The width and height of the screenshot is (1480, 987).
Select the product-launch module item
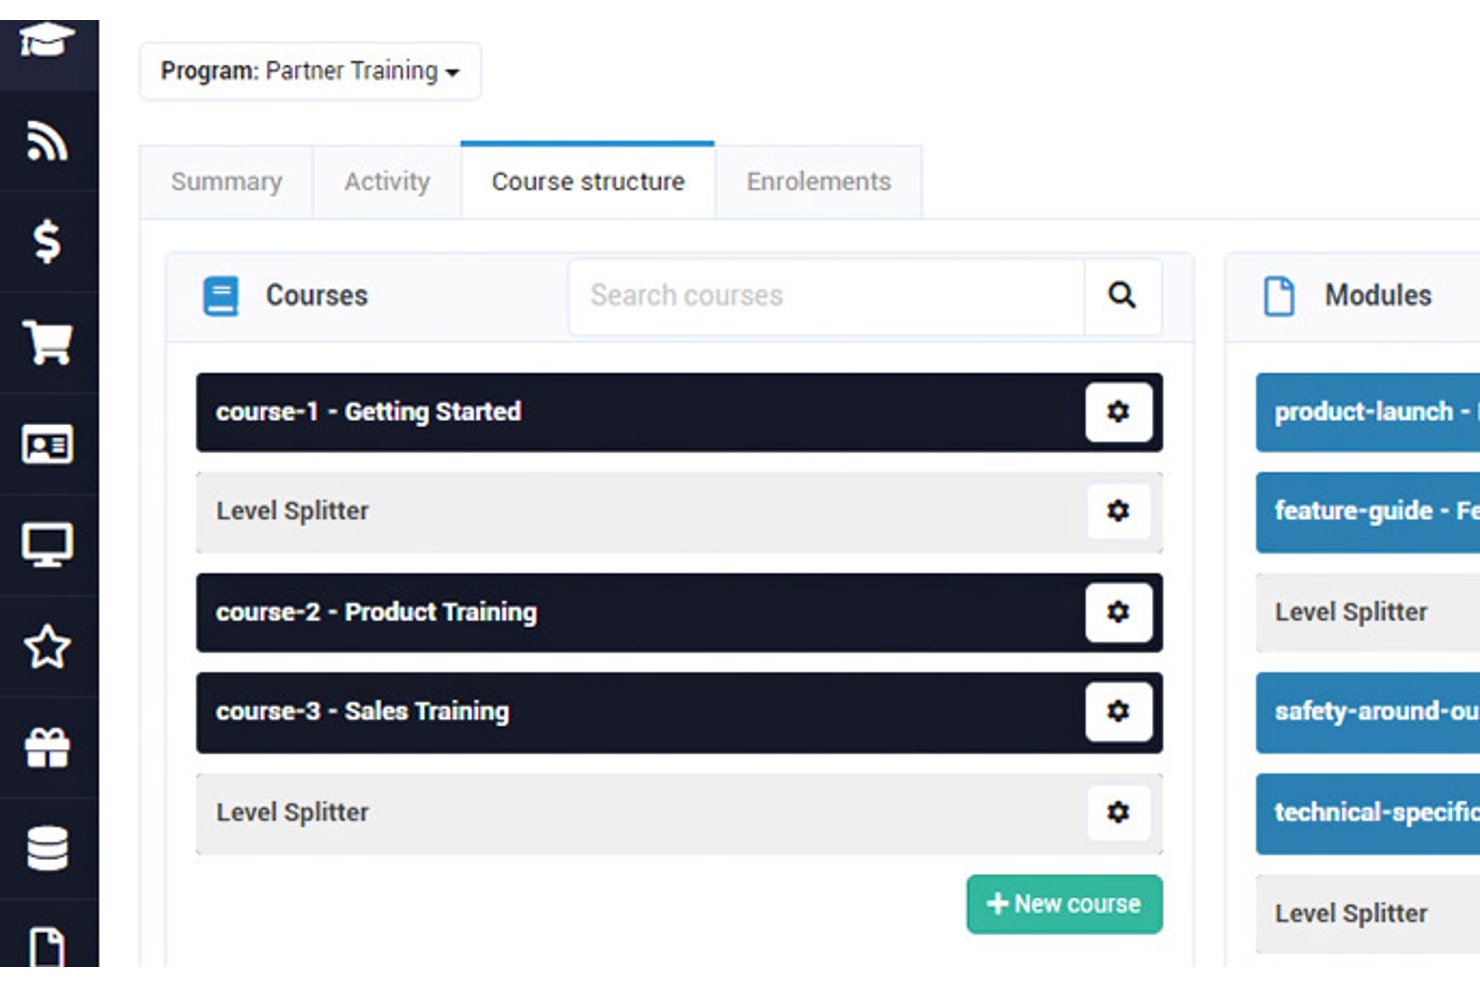pyautogui.click(x=1368, y=412)
